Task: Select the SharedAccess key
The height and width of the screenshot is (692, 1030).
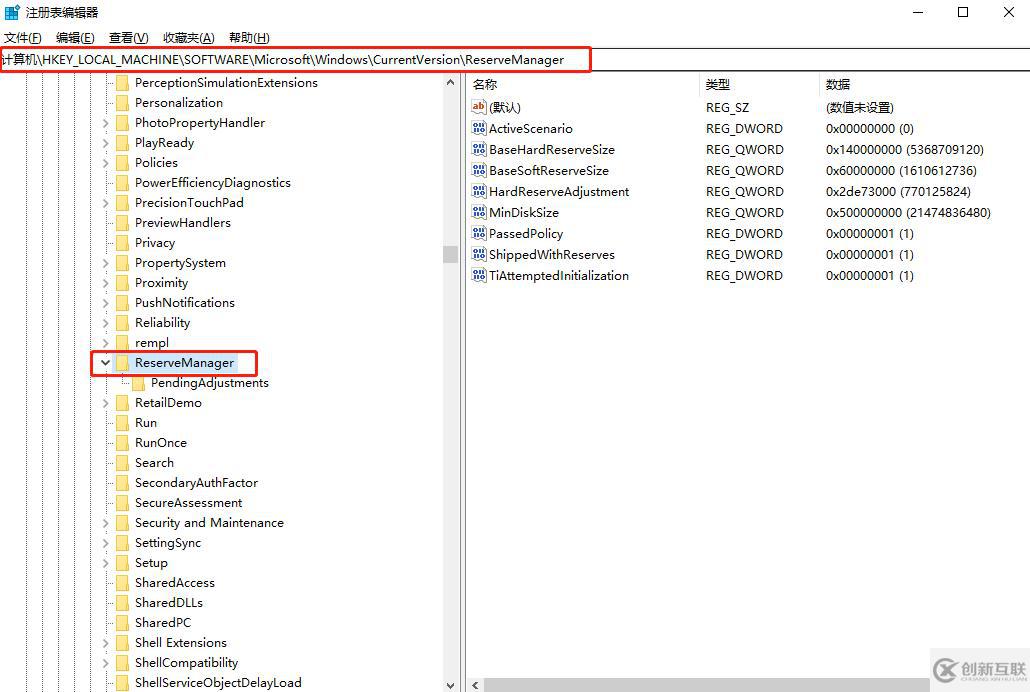Action: click(175, 583)
